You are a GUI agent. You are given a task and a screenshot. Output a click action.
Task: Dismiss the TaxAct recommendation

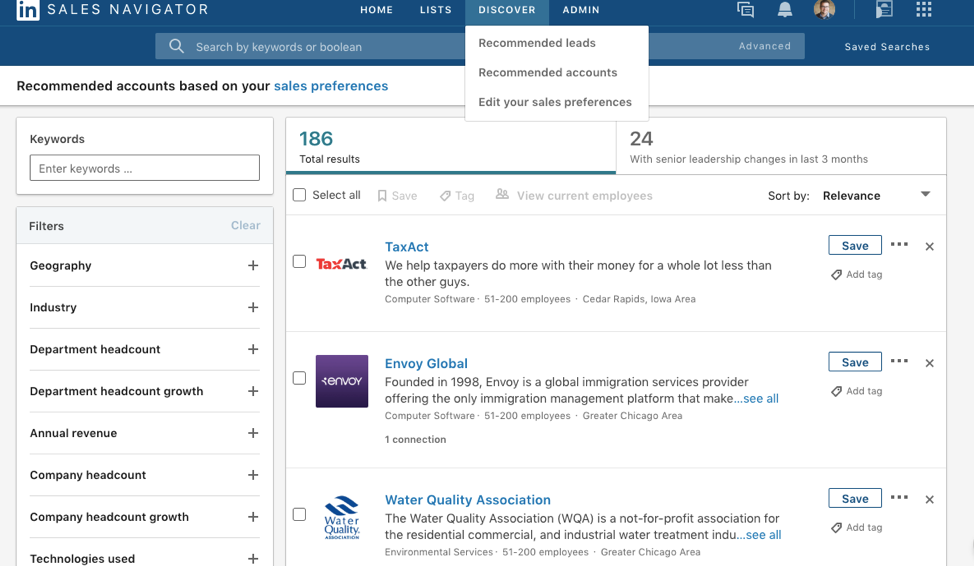coord(929,247)
